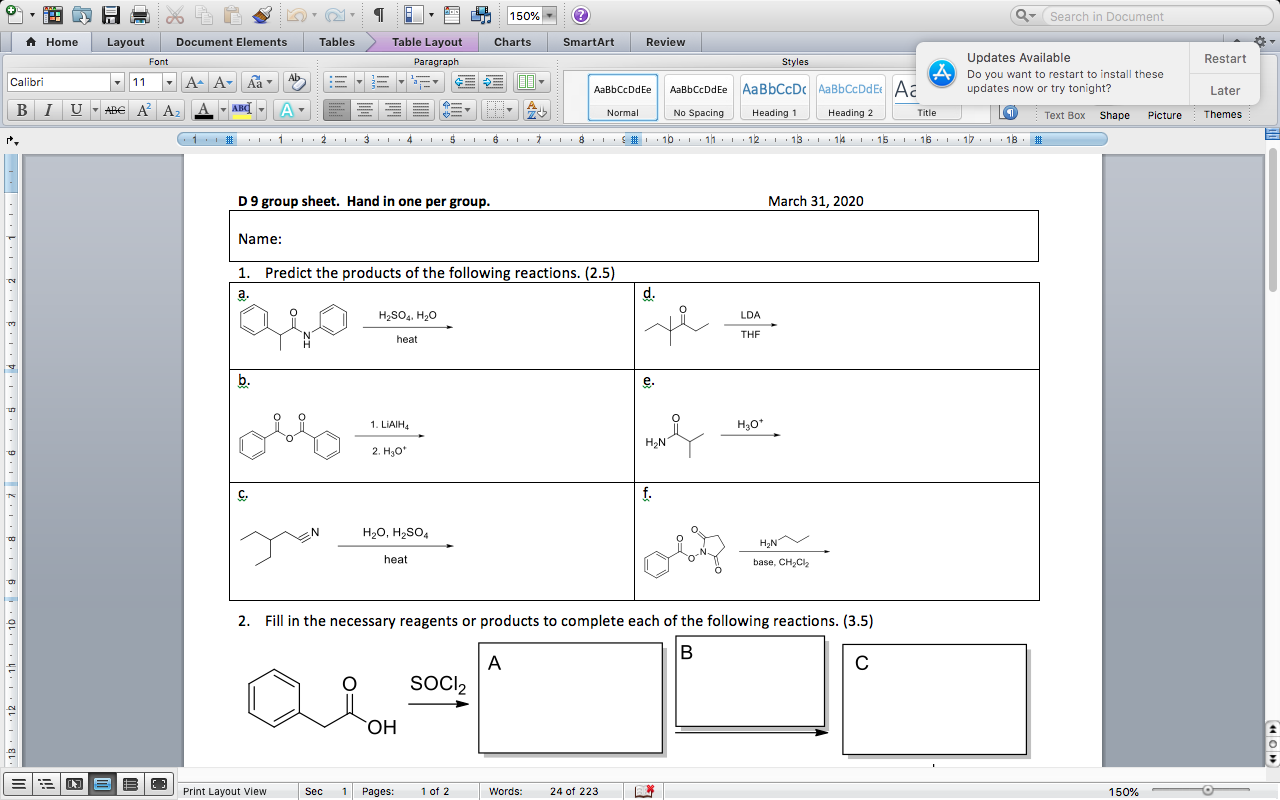Click the Later button on update notification
Image resolution: width=1280 pixels, height=800 pixels.
pos(1224,90)
